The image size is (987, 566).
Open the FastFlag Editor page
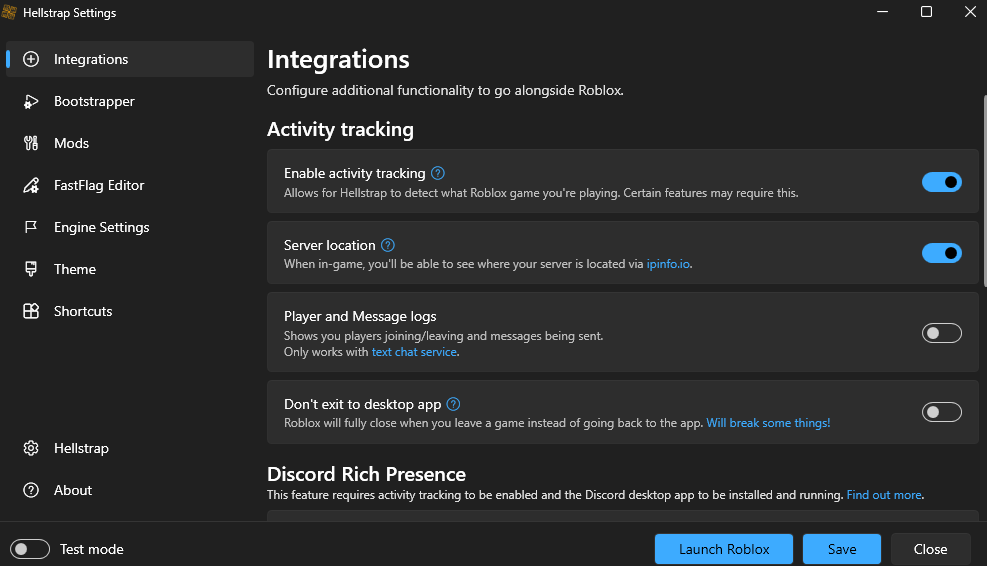[130, 185]
